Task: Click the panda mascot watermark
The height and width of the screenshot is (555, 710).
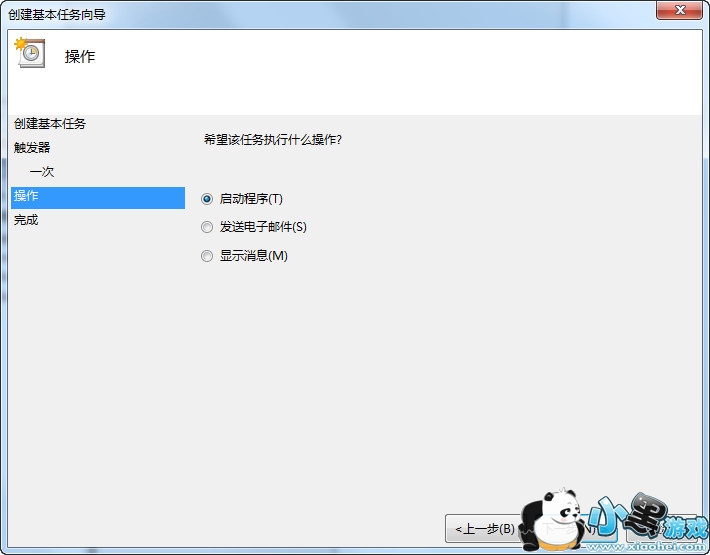Action: pyautogui.click(x=552, y=520)
